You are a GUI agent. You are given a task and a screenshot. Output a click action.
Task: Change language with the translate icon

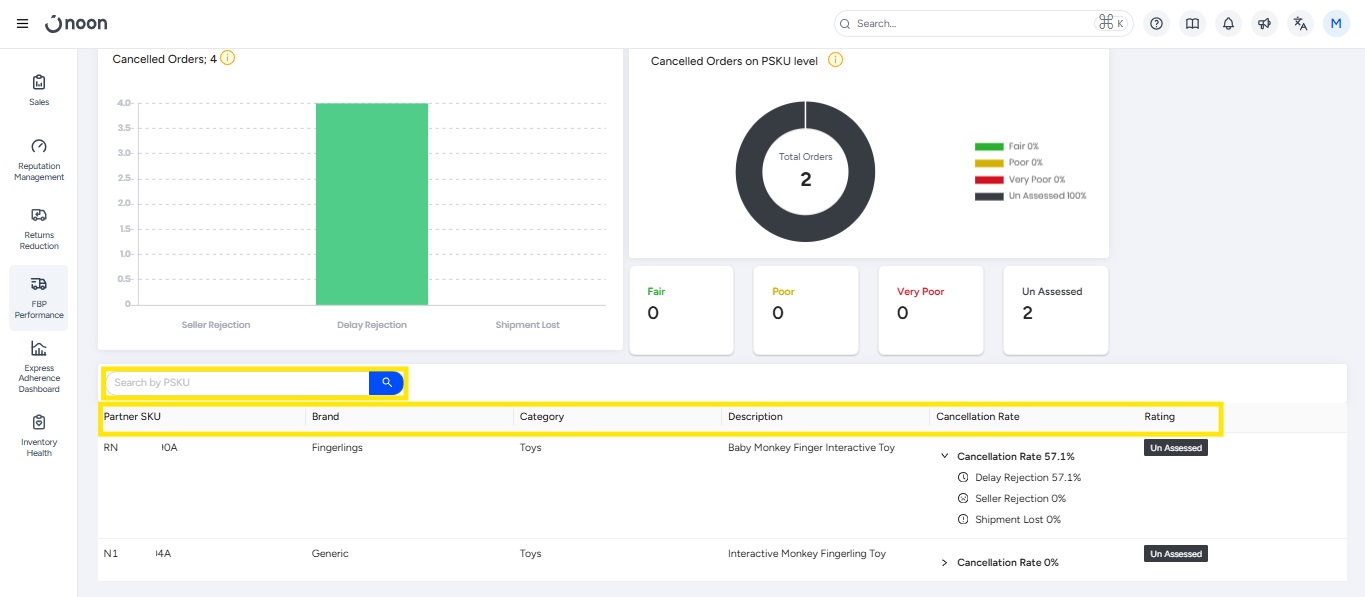pyautogui.click(x=1300, y=23)
